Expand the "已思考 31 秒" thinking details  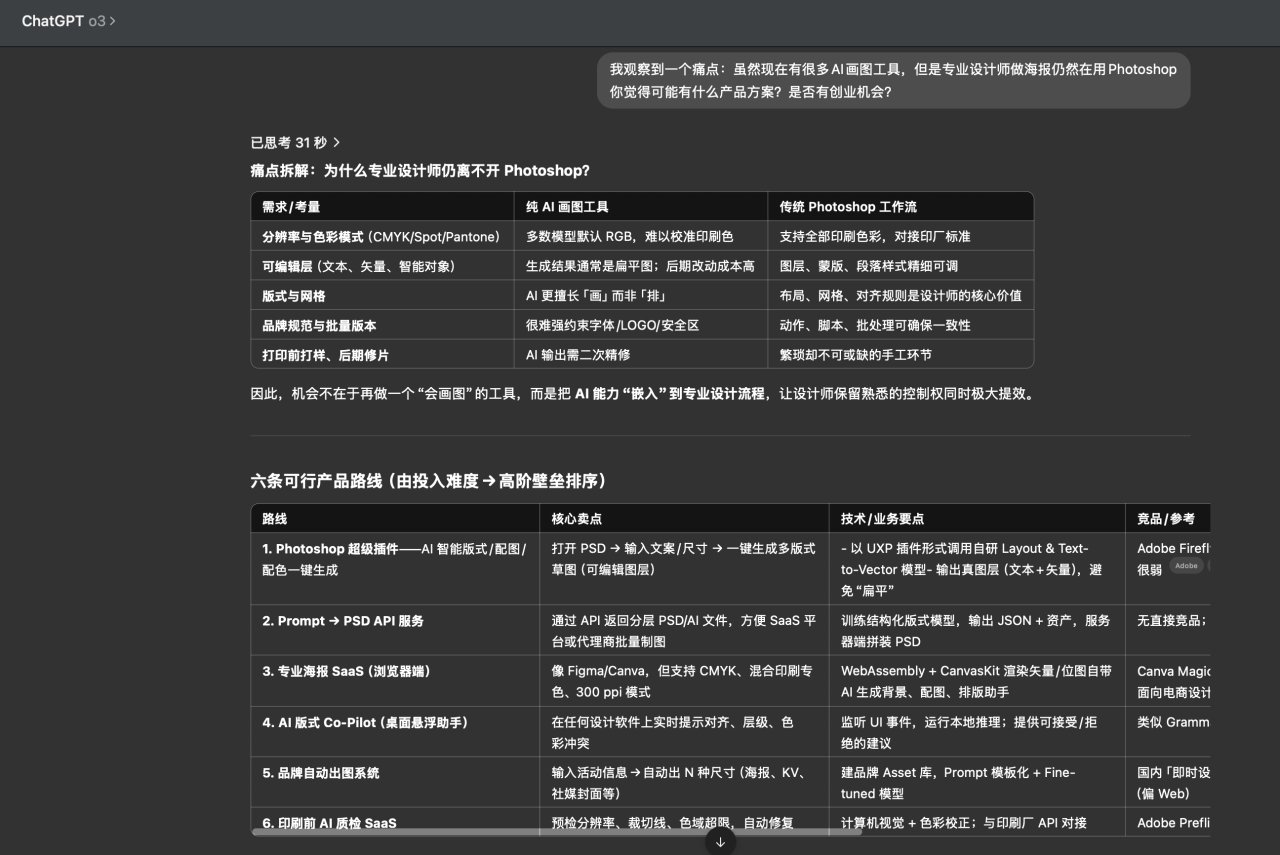295,143
